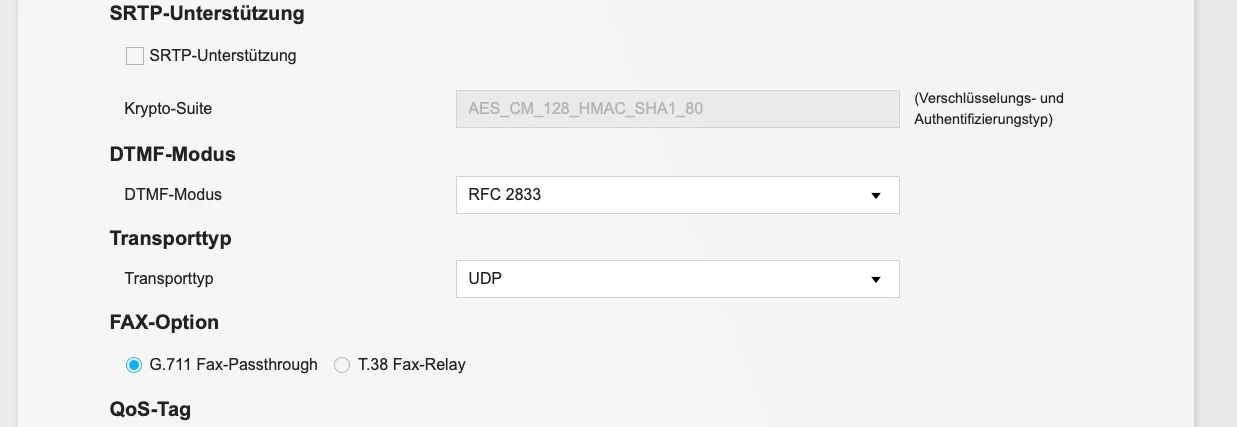Screen dimensions: 1237x427
Task: Click the FAX-Option section heading
Action: [x=164, y=323]
